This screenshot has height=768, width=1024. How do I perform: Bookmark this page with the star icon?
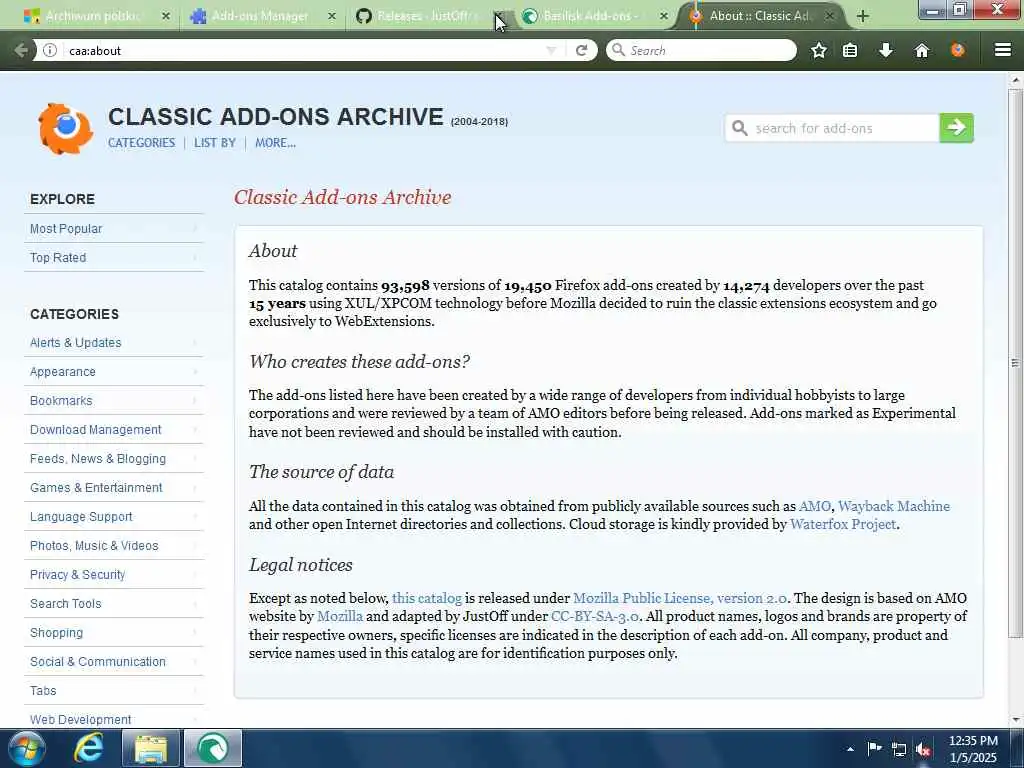pyautogui.click(x=818, y=50)
